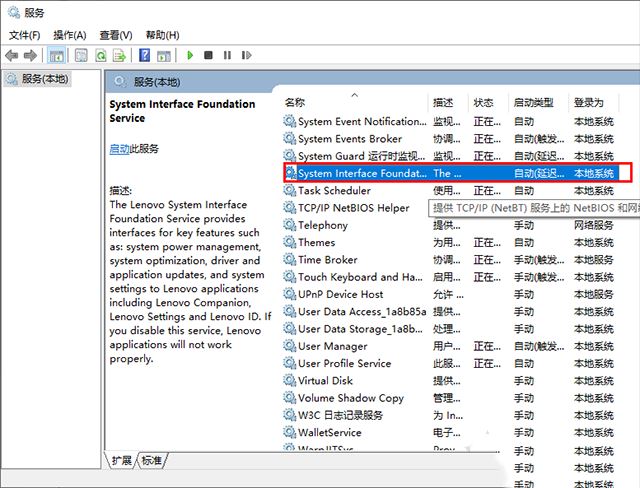
Task: Click gear icon next to Volume Shadow Copy
Action: [289, 397]
